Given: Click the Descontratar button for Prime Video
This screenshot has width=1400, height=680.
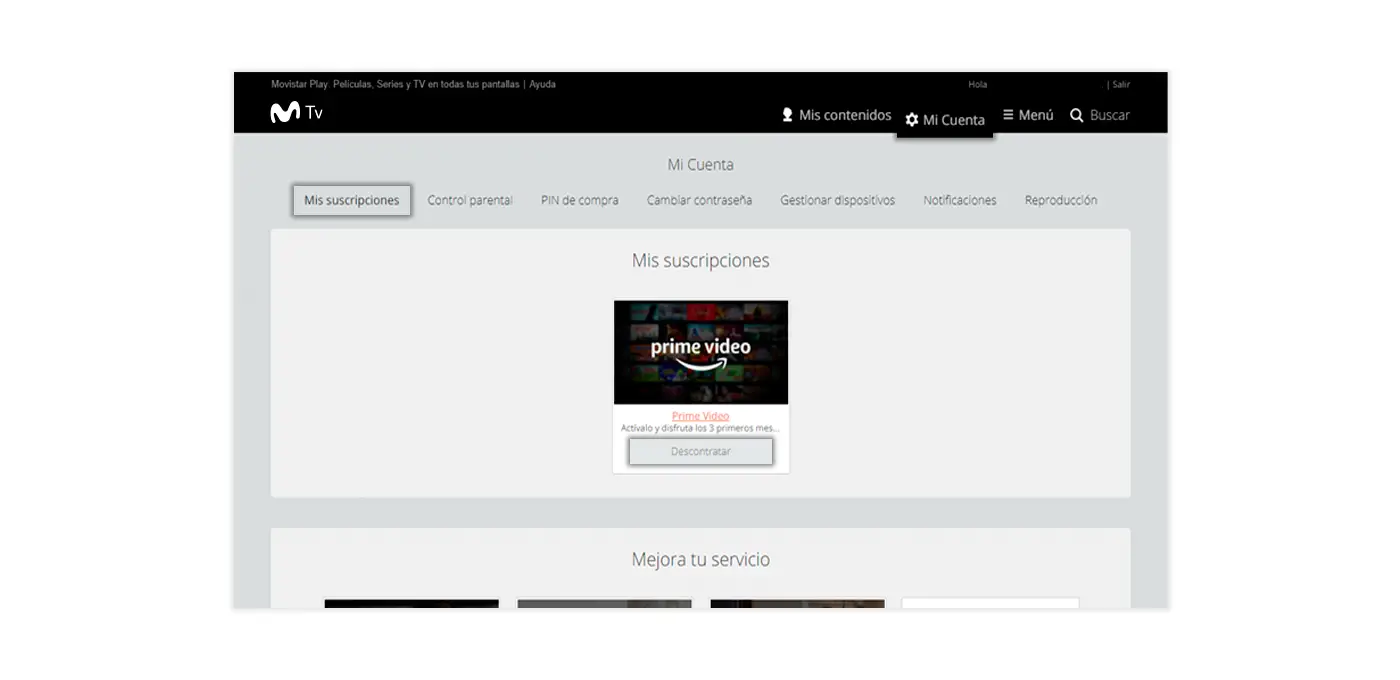Looking at the screenshot, I should click(x=701, y=451).
